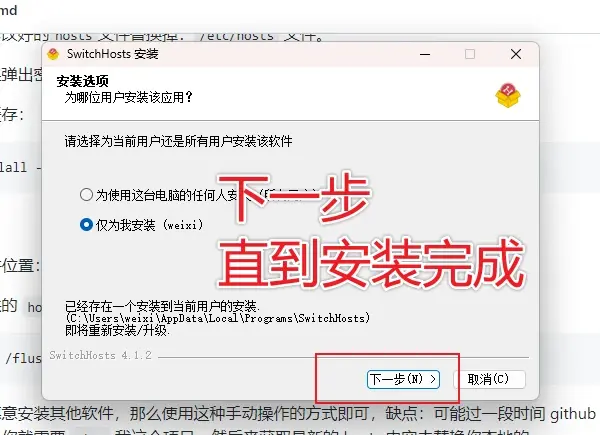
Task: Click the SwitchHosts icon in the title bar
Action: 53,54
